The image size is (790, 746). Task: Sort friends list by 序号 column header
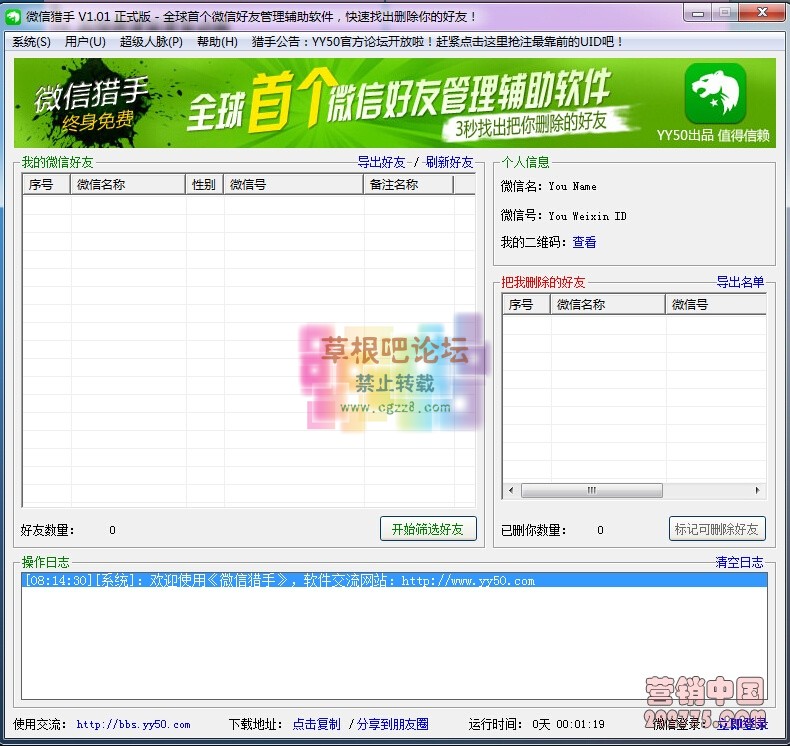tap(46, 184)
